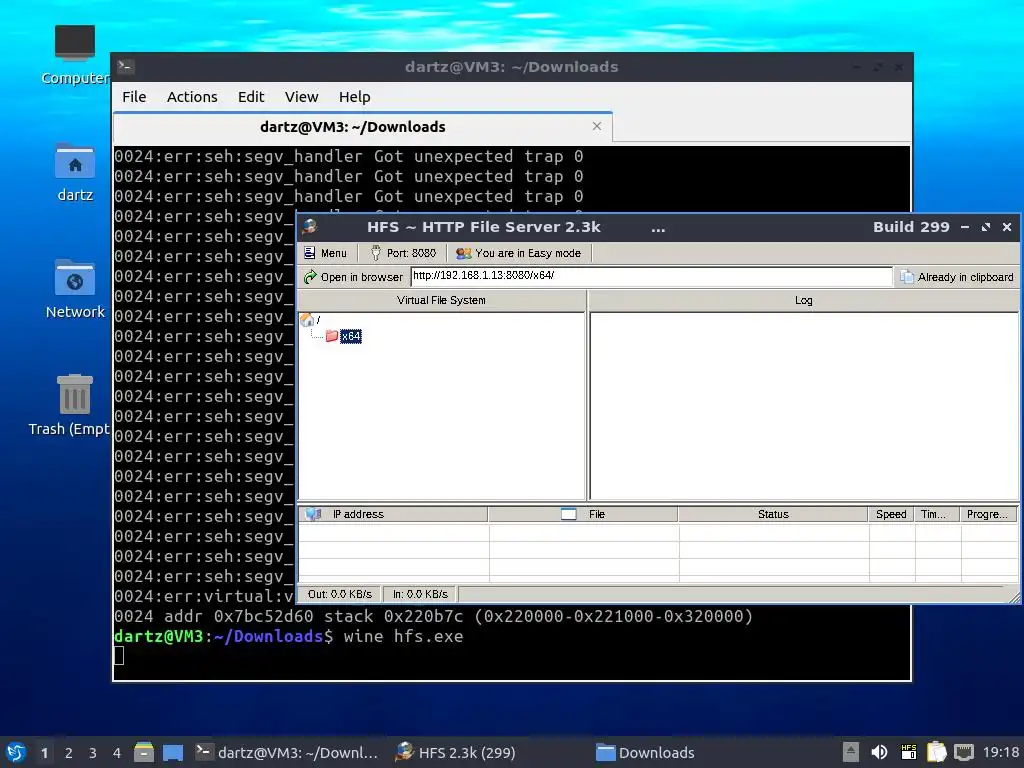
Task: Click the file manager launcher in taskbar
Action: [x=144, y=752]
